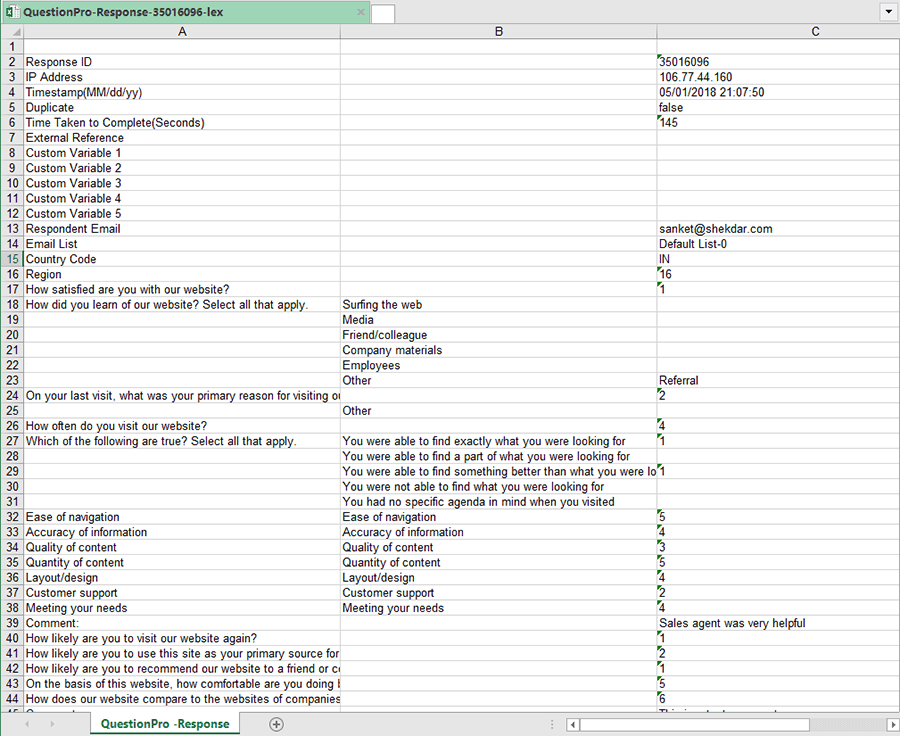Click the cell containing 35016096
900x736 pixels.
(778, 62)
